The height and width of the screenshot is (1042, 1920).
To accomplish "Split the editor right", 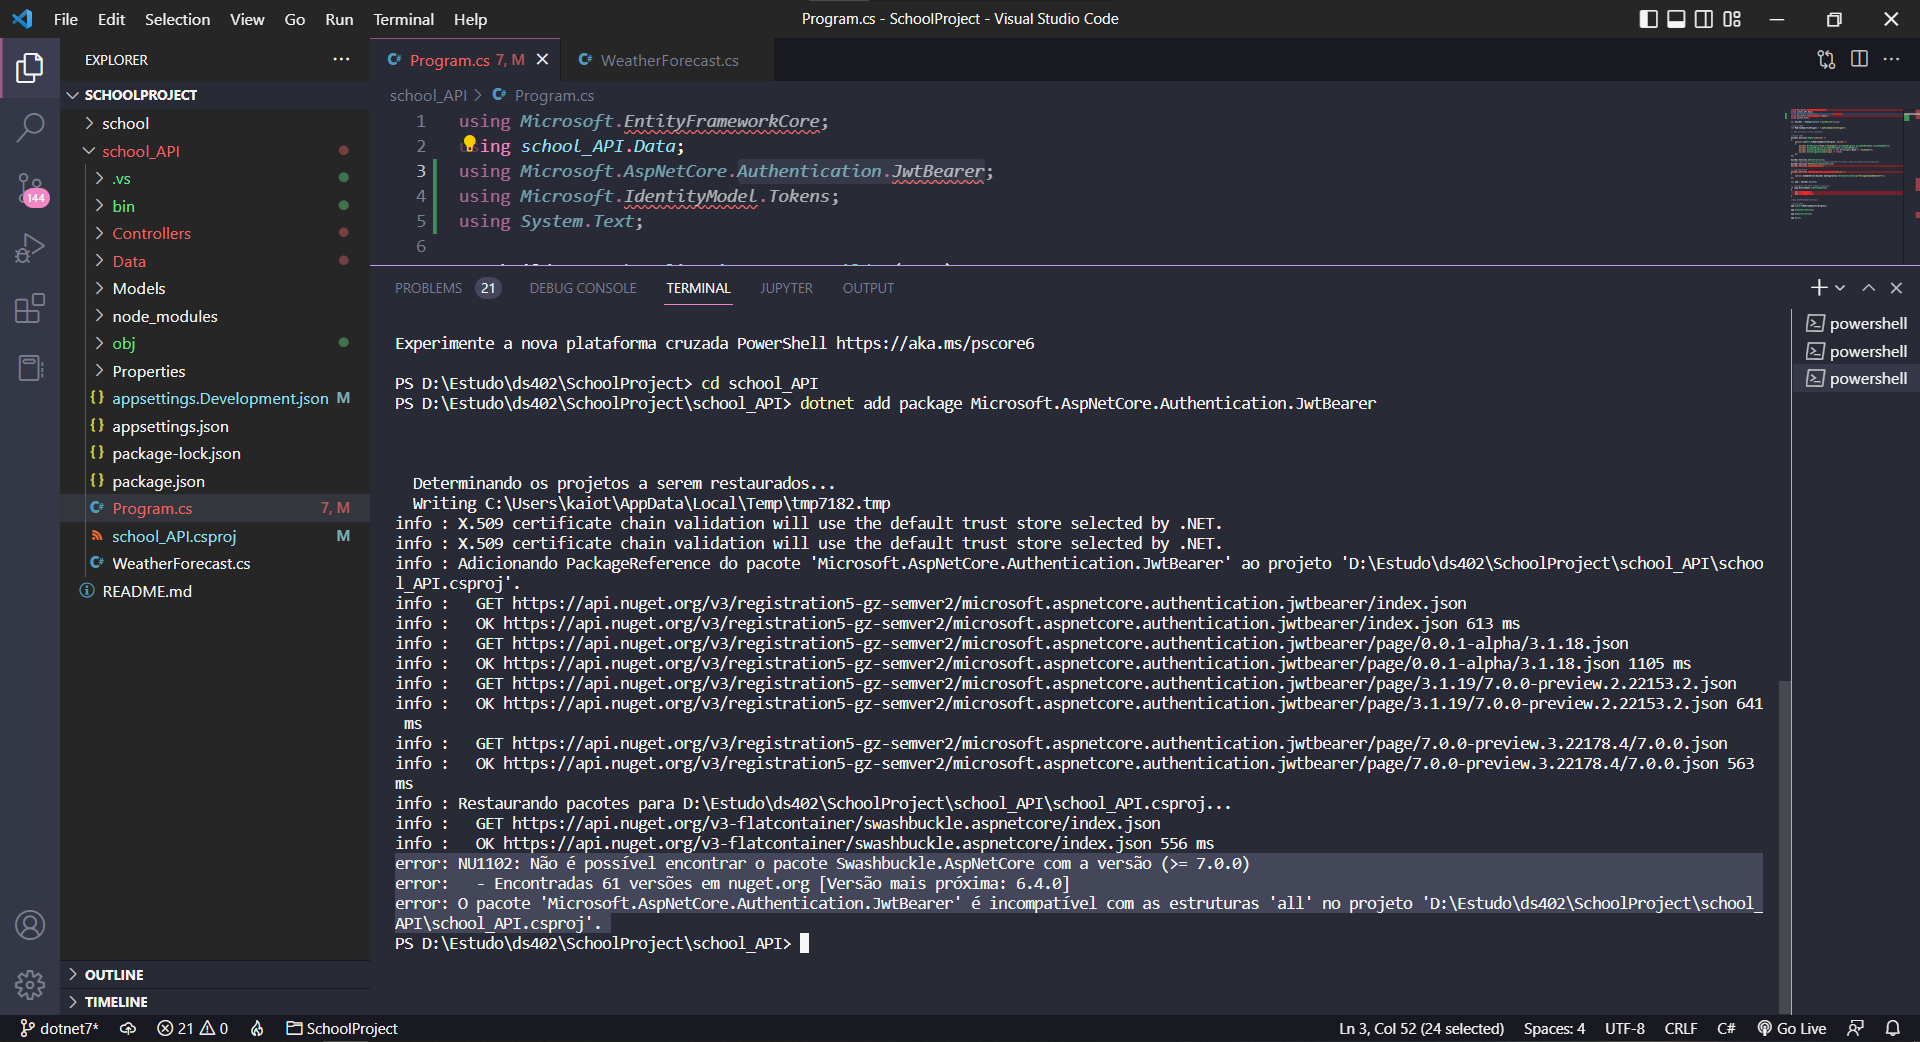I will [x=1859, y=60].
